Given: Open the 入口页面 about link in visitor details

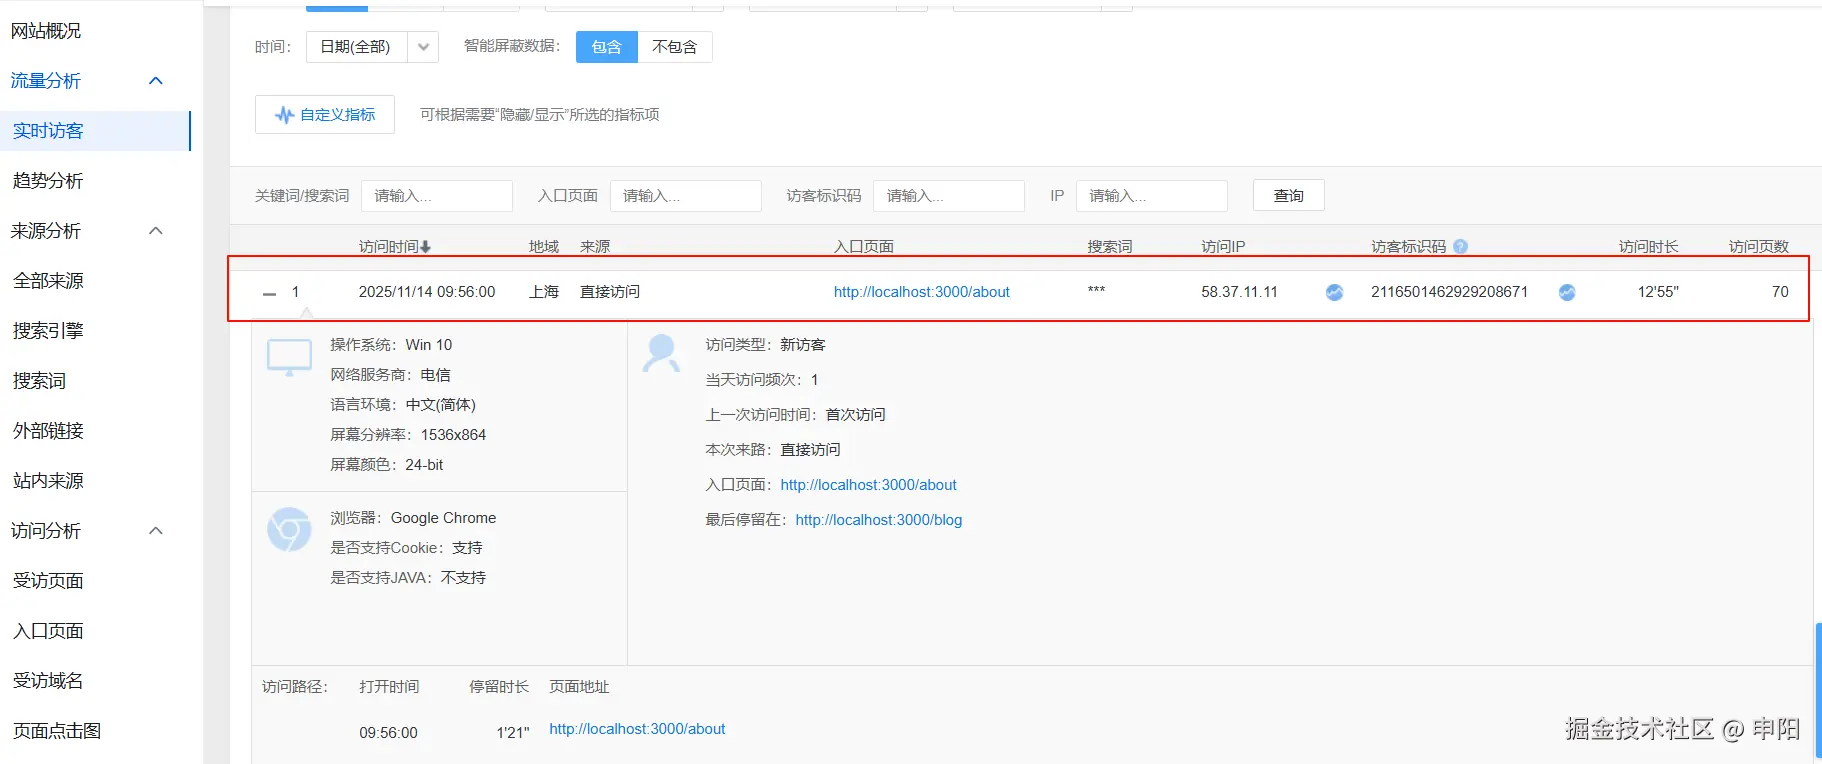Looking at the screenshot, I should tap(868, 485).
